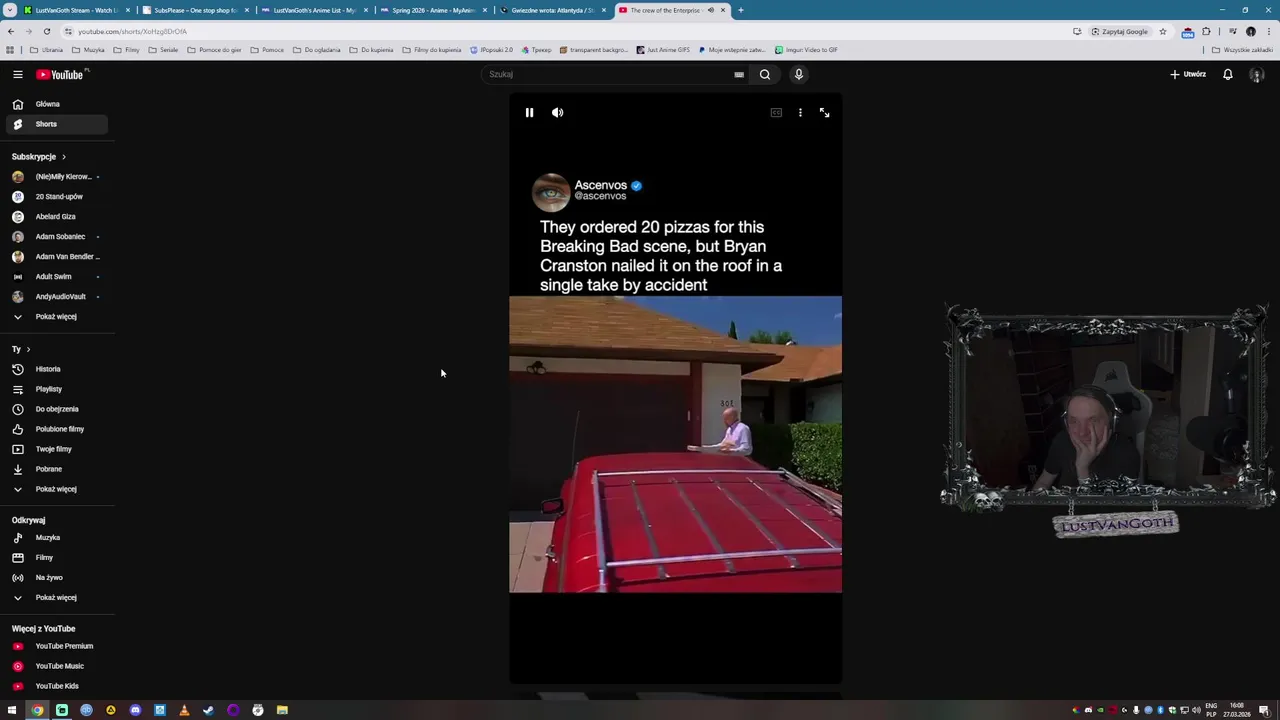Switch to the SubsPlease browser tab
1280x720 pixels.
click(x=195, y=10)
